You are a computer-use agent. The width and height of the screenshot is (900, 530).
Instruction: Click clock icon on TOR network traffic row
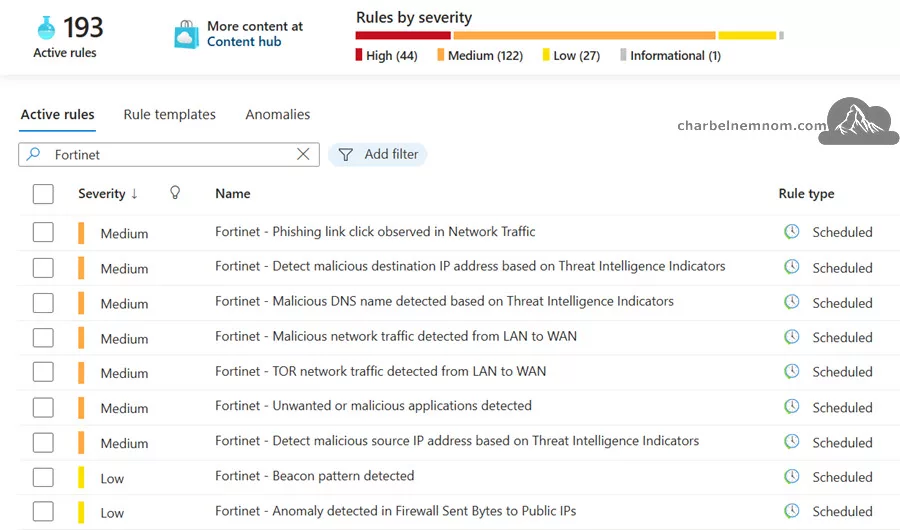coord(792,372)
